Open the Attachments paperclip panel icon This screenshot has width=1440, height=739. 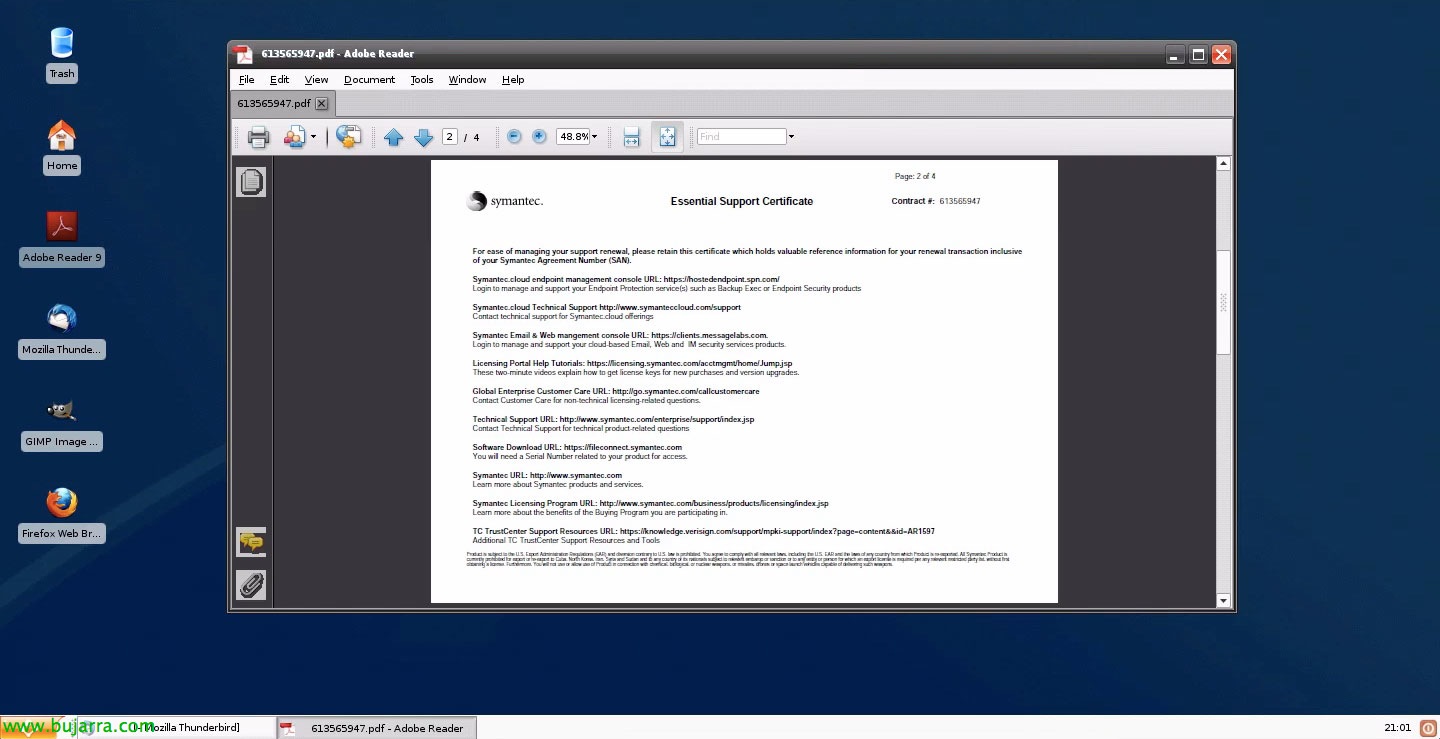pos(251,585)
